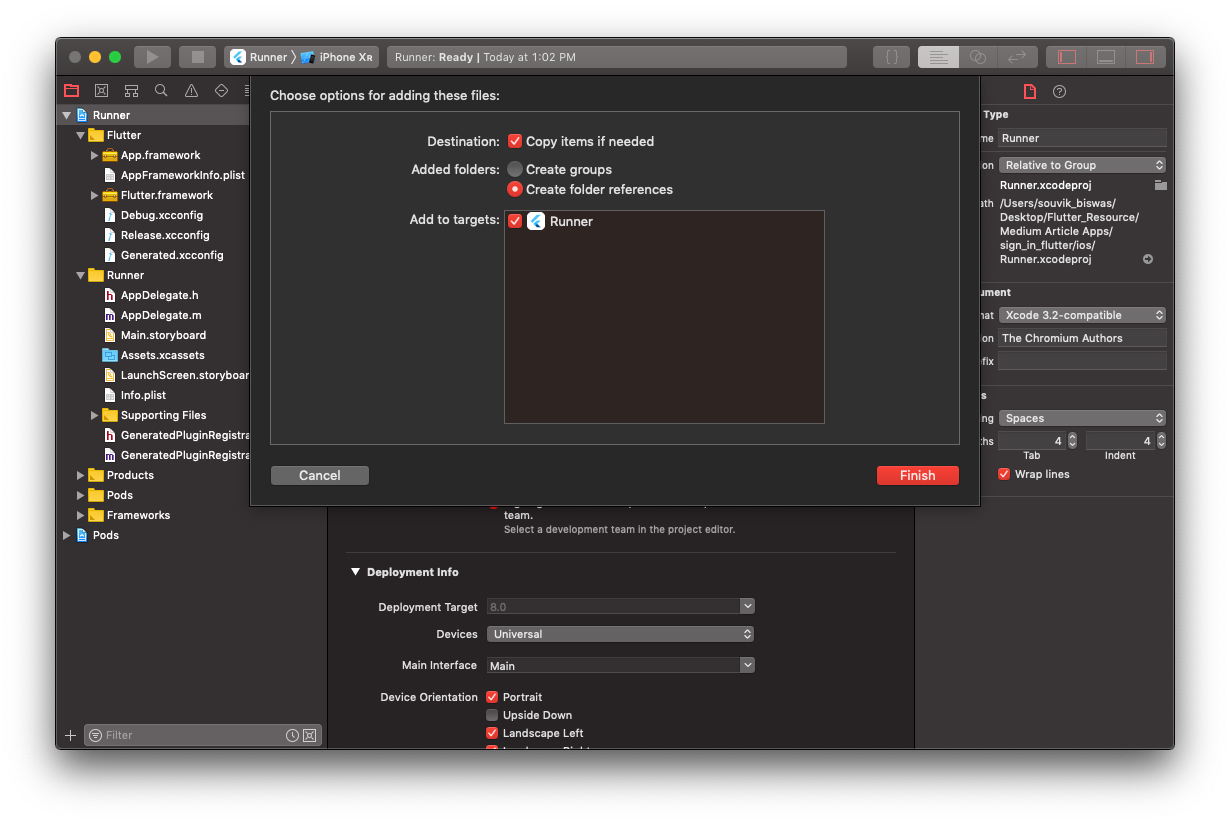This screenshot has height=823, width=1230.
Task: Toggle the Navigator pane visibility button
Action: tap(1067, 57)
